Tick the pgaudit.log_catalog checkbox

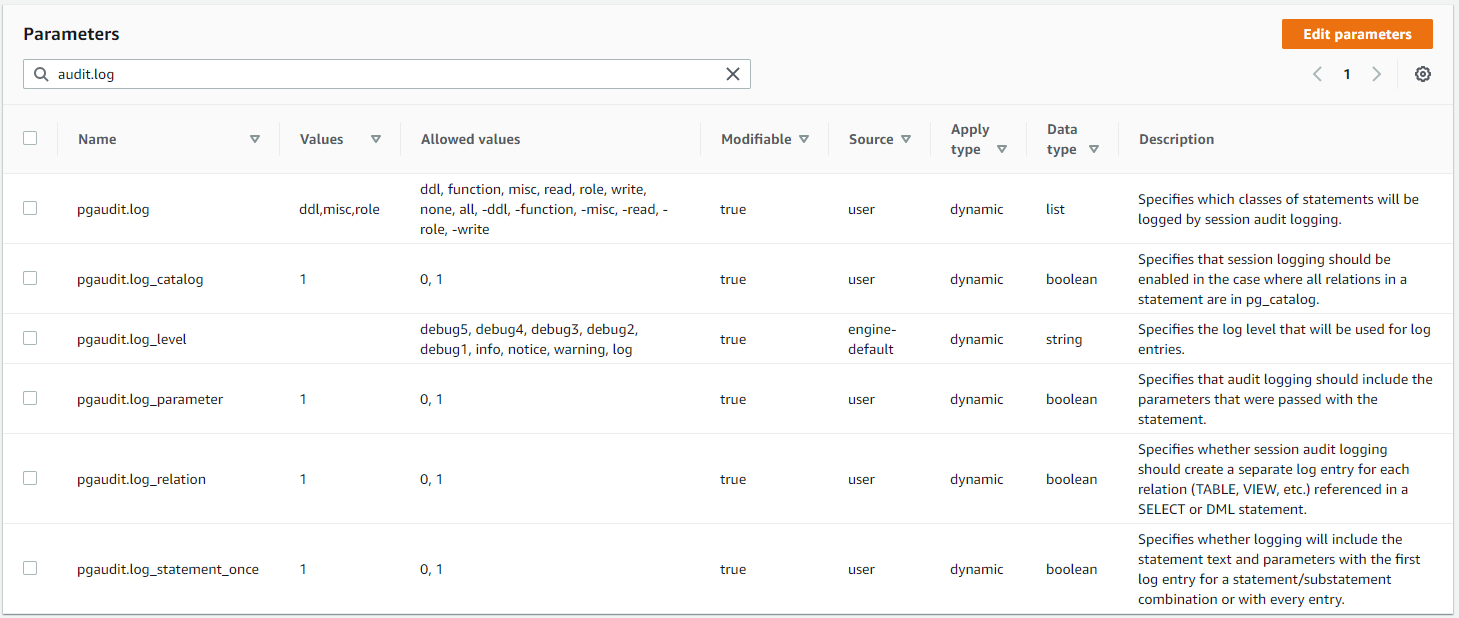point(30,278)
